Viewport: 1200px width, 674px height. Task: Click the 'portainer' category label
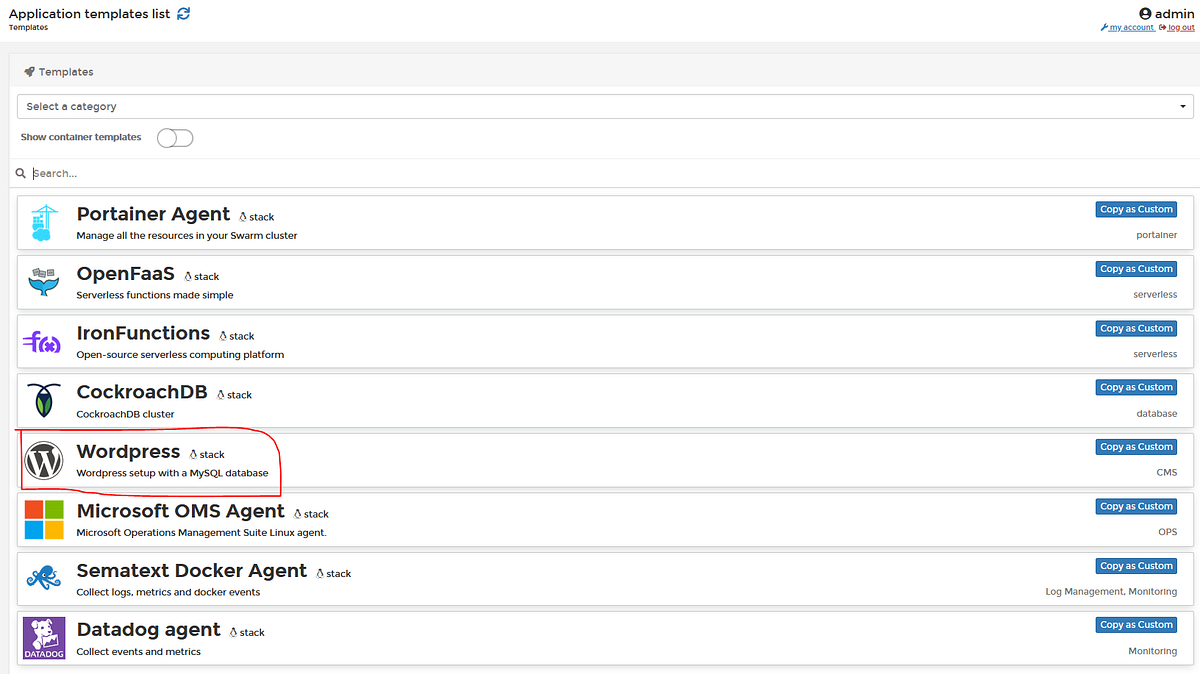pyautogui.click(x=1157, y=235)
